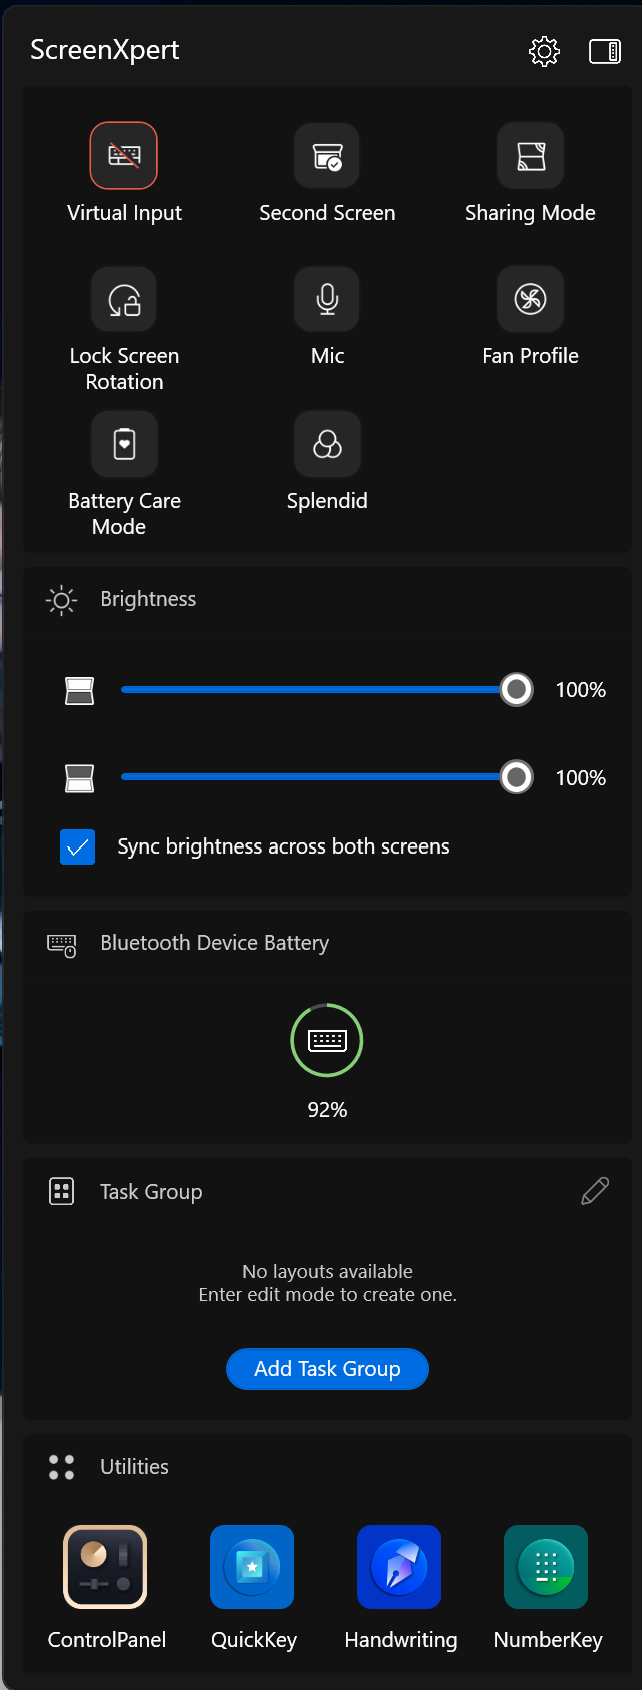Click the second screen brightness slider handle
The width and height of the screenshot is (642, 1690).
point(516,777)
